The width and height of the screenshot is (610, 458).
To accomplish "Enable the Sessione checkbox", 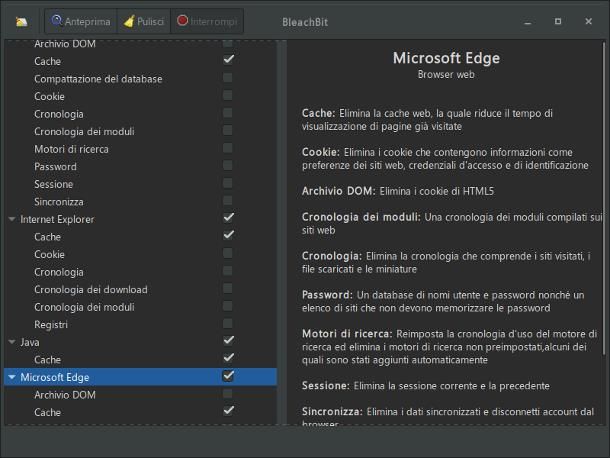I will click(x=228, y=183).
